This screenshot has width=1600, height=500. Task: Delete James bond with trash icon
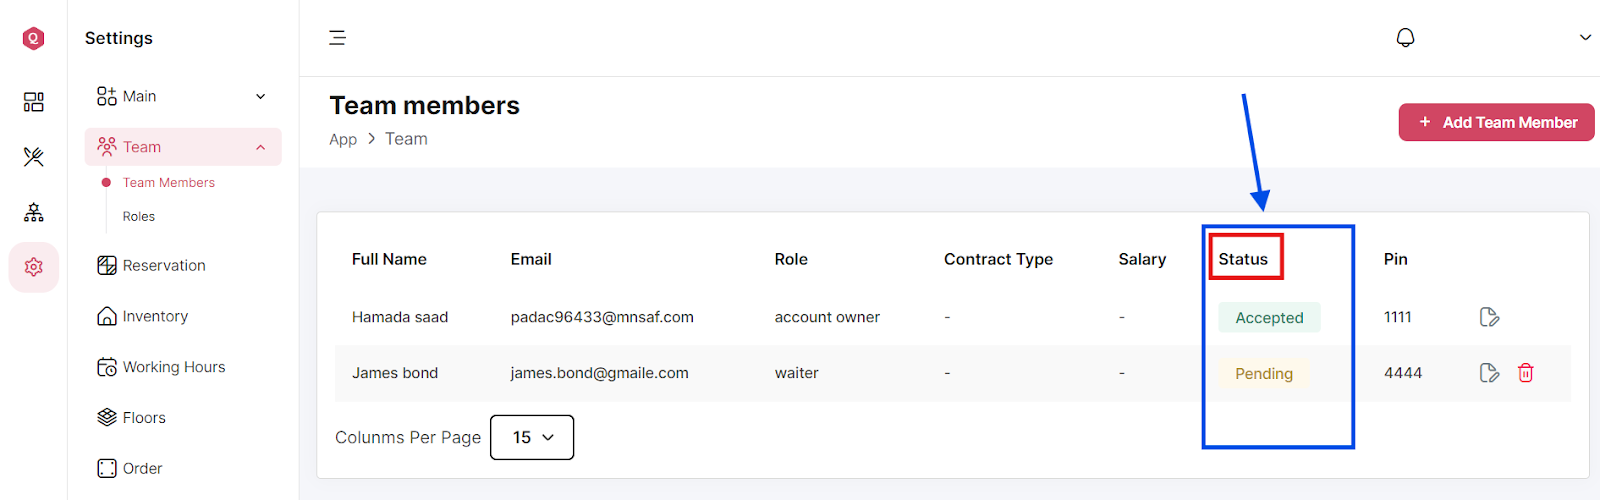click(1526, 373)
